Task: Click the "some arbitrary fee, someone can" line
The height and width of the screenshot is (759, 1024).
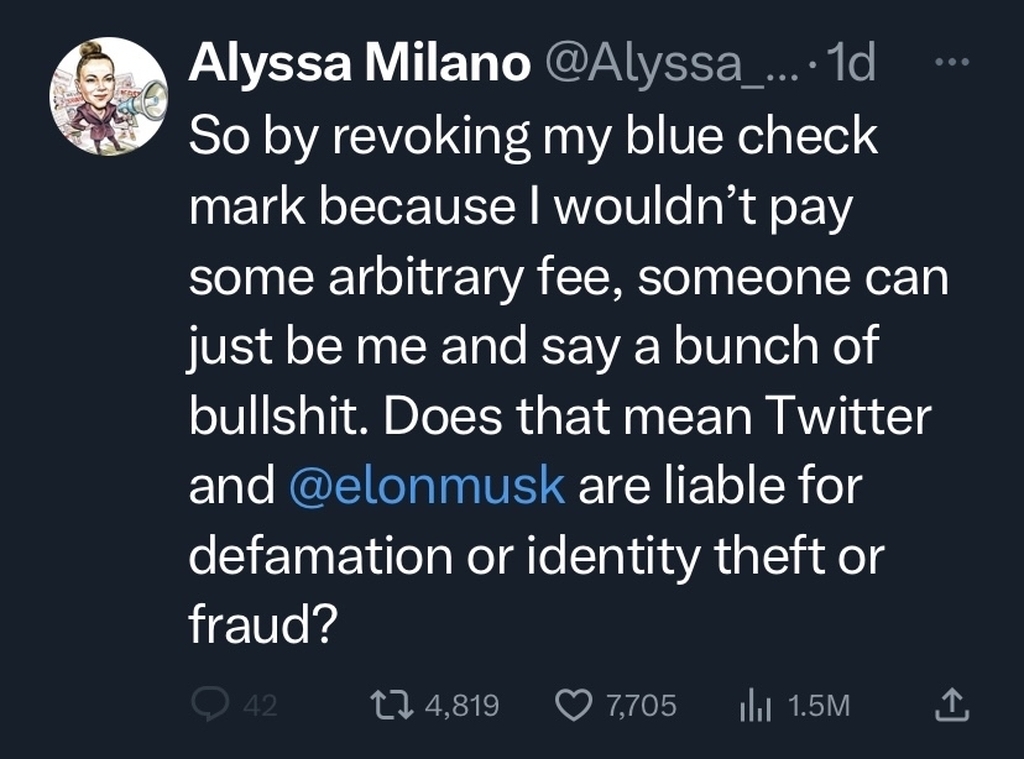Action: coord(569,278)
